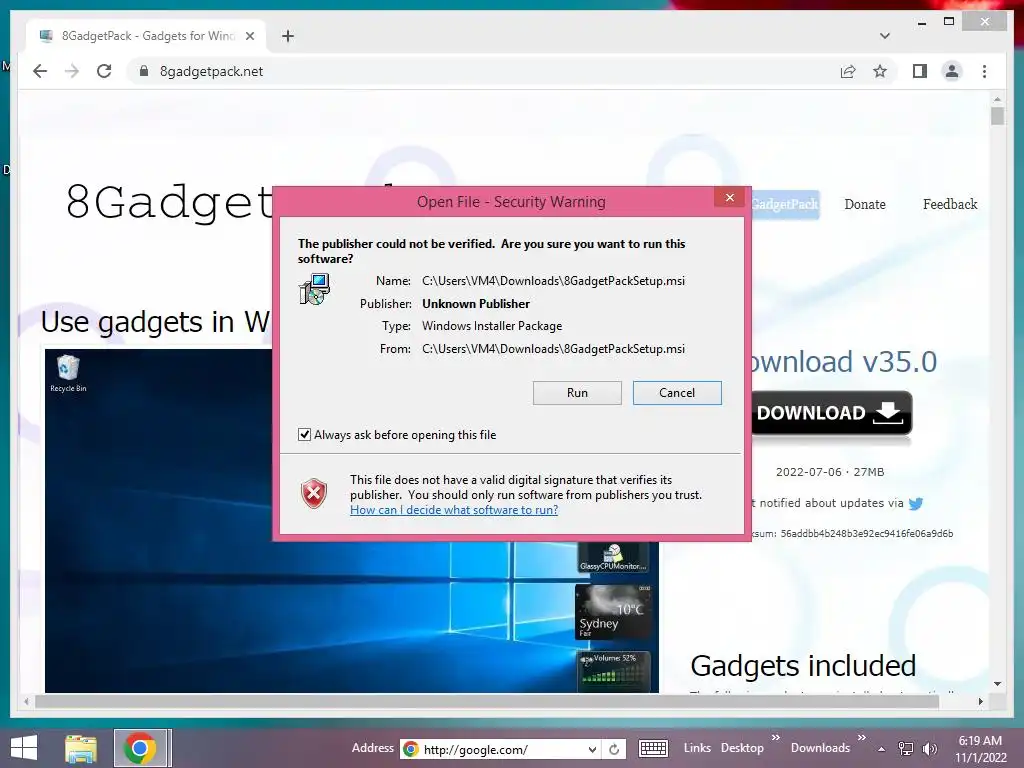Screen dimensions: 1024x768
Task: Click the '2022-07-06 · 27MB' text
Action: point(829,472)
